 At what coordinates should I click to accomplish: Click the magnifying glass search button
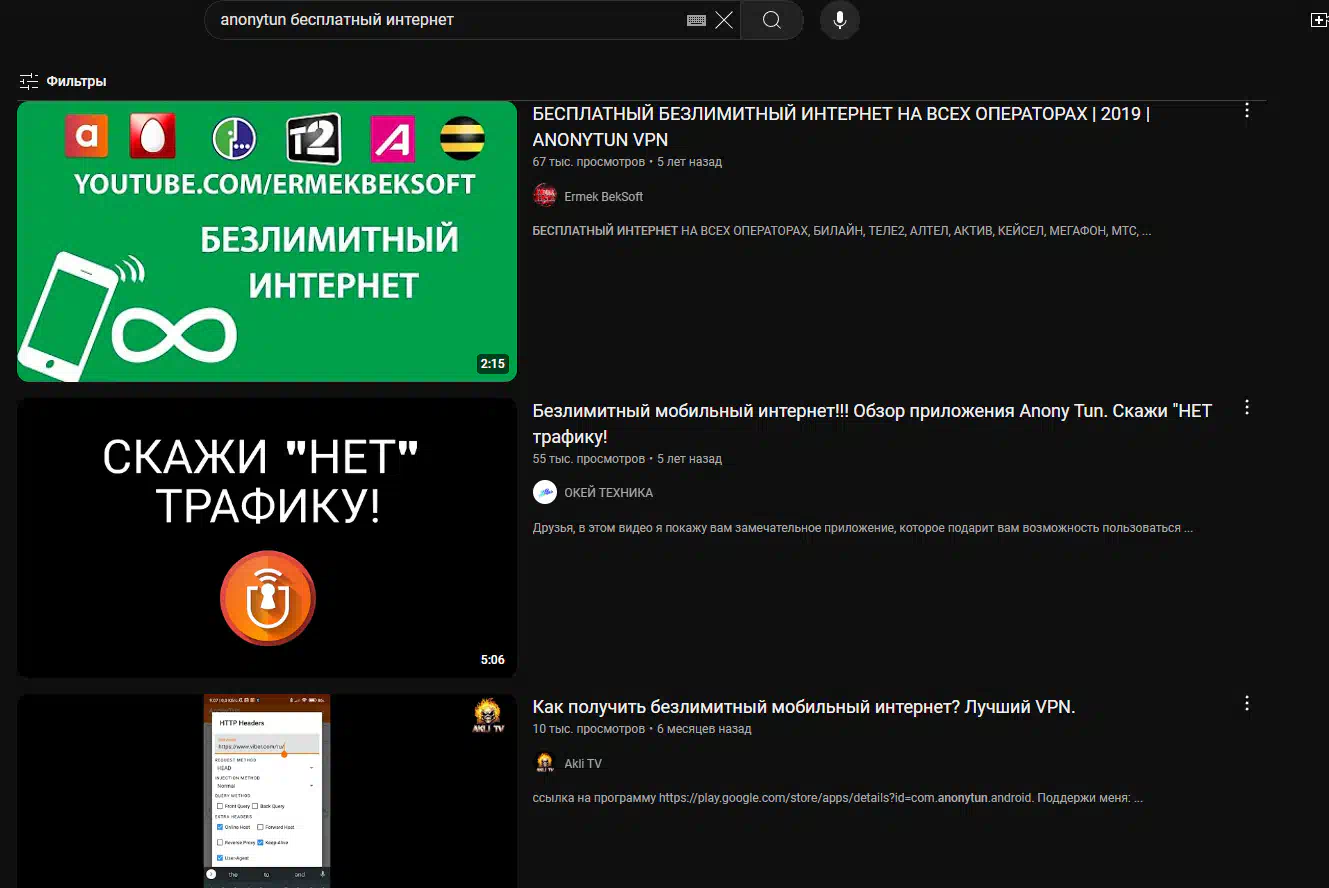pos(772,20)
